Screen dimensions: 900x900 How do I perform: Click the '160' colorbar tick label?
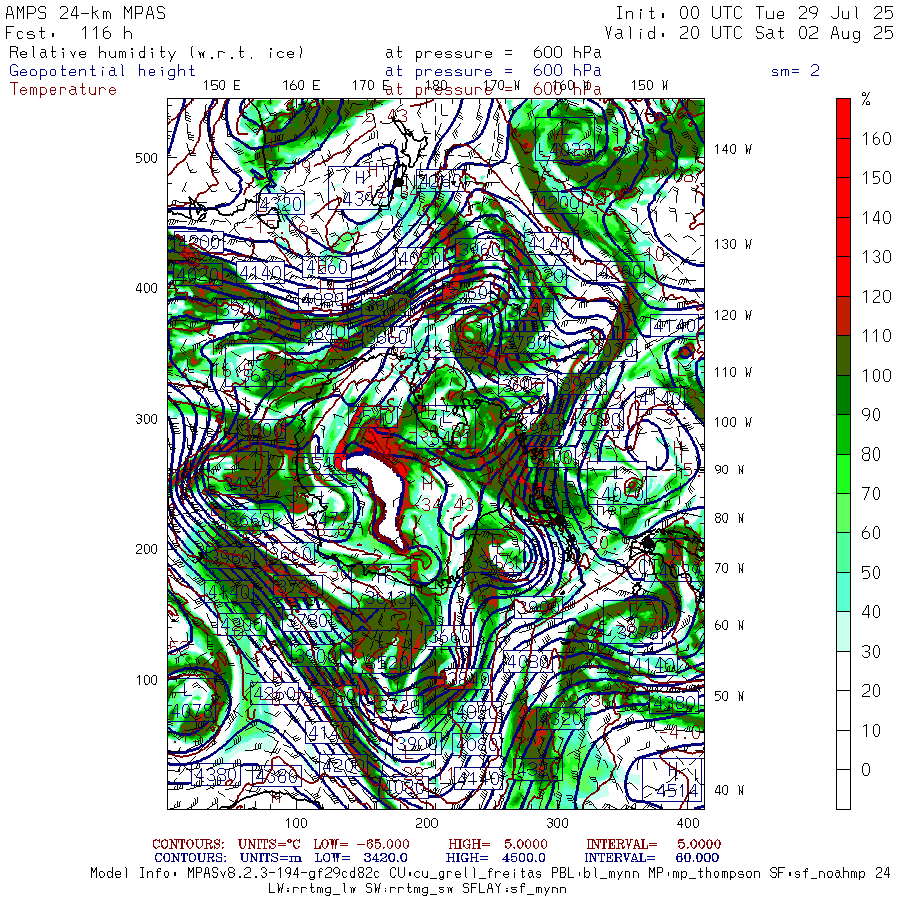pos(876,139)
